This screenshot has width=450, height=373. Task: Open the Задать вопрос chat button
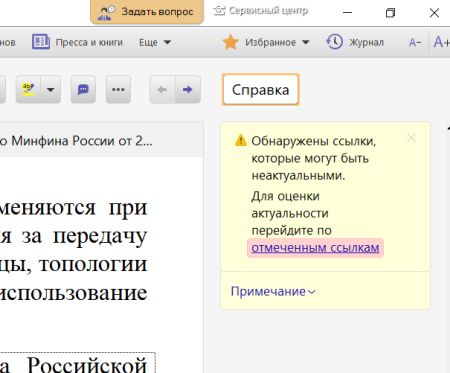147,12
